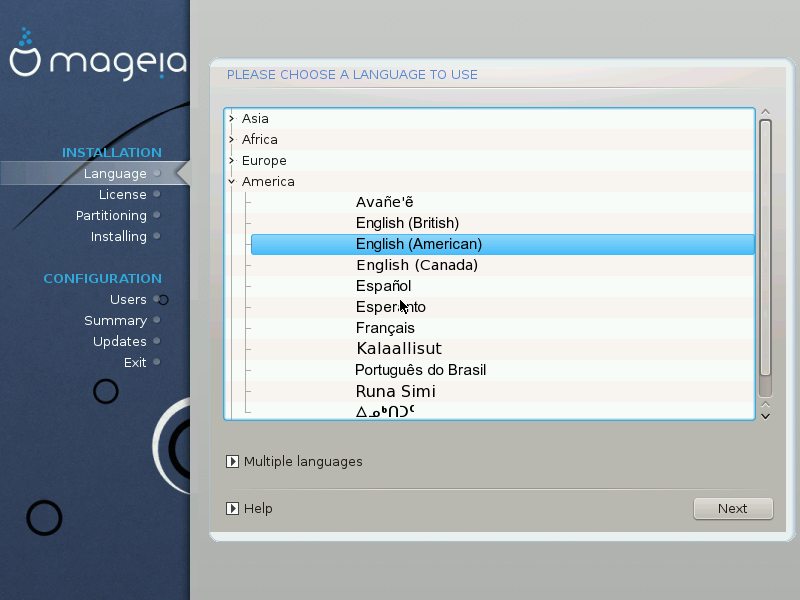Select English (British) language
The image size is (800, 600).
[407, 223]
